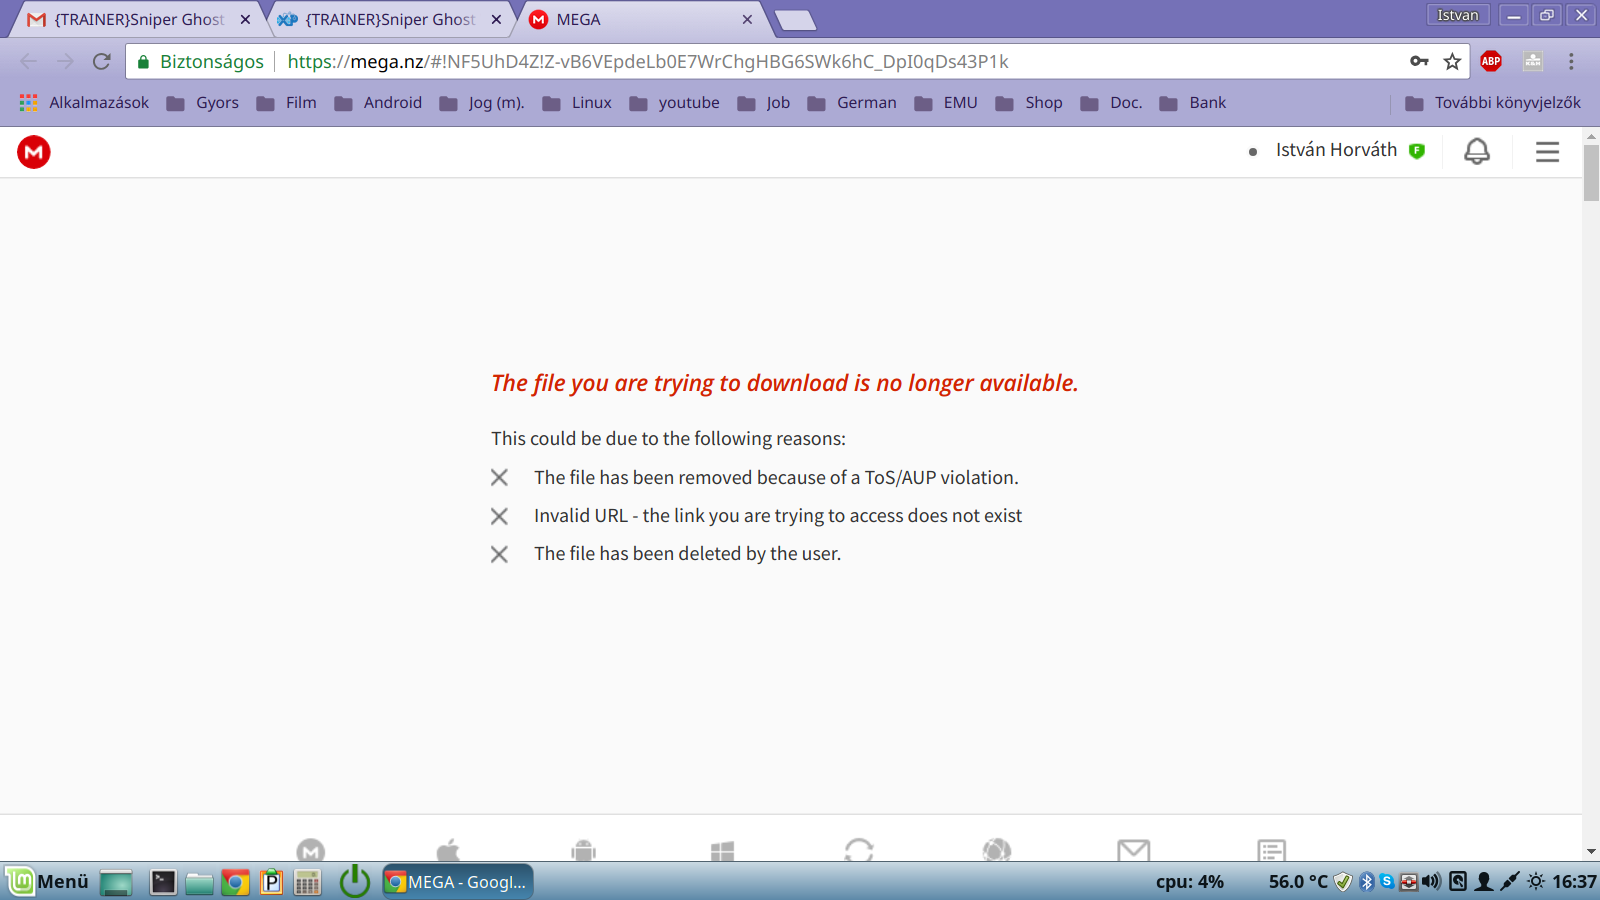The height and width of the screenshot is (900, 1600).
Task: Open the Linux bookmarks folder
Action: (578, 103)
